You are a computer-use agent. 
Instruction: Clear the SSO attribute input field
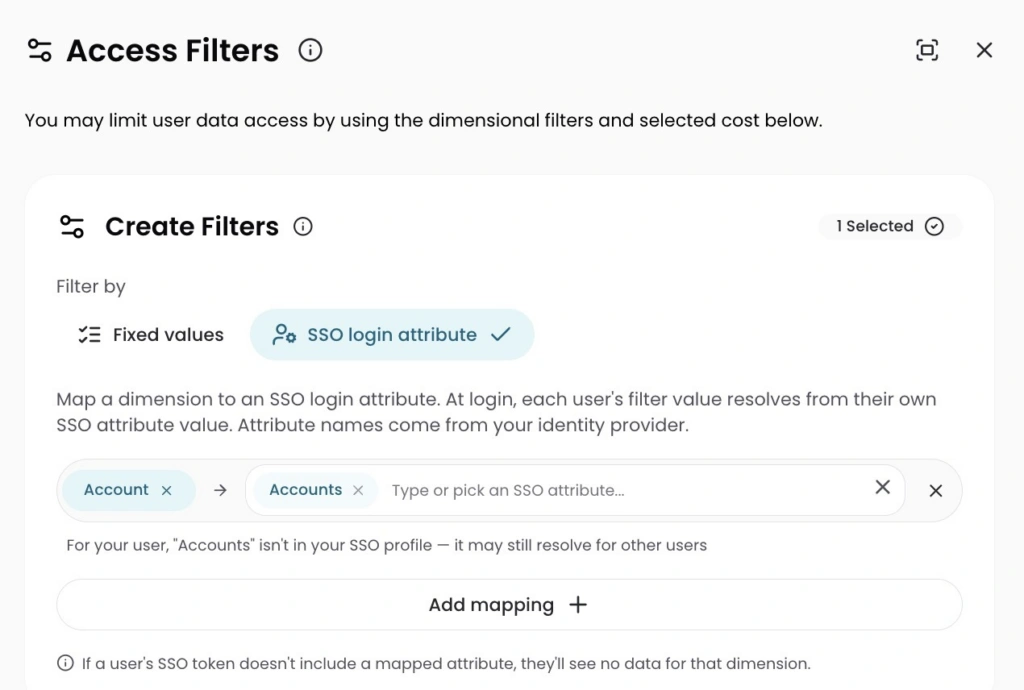pos(882,487)
